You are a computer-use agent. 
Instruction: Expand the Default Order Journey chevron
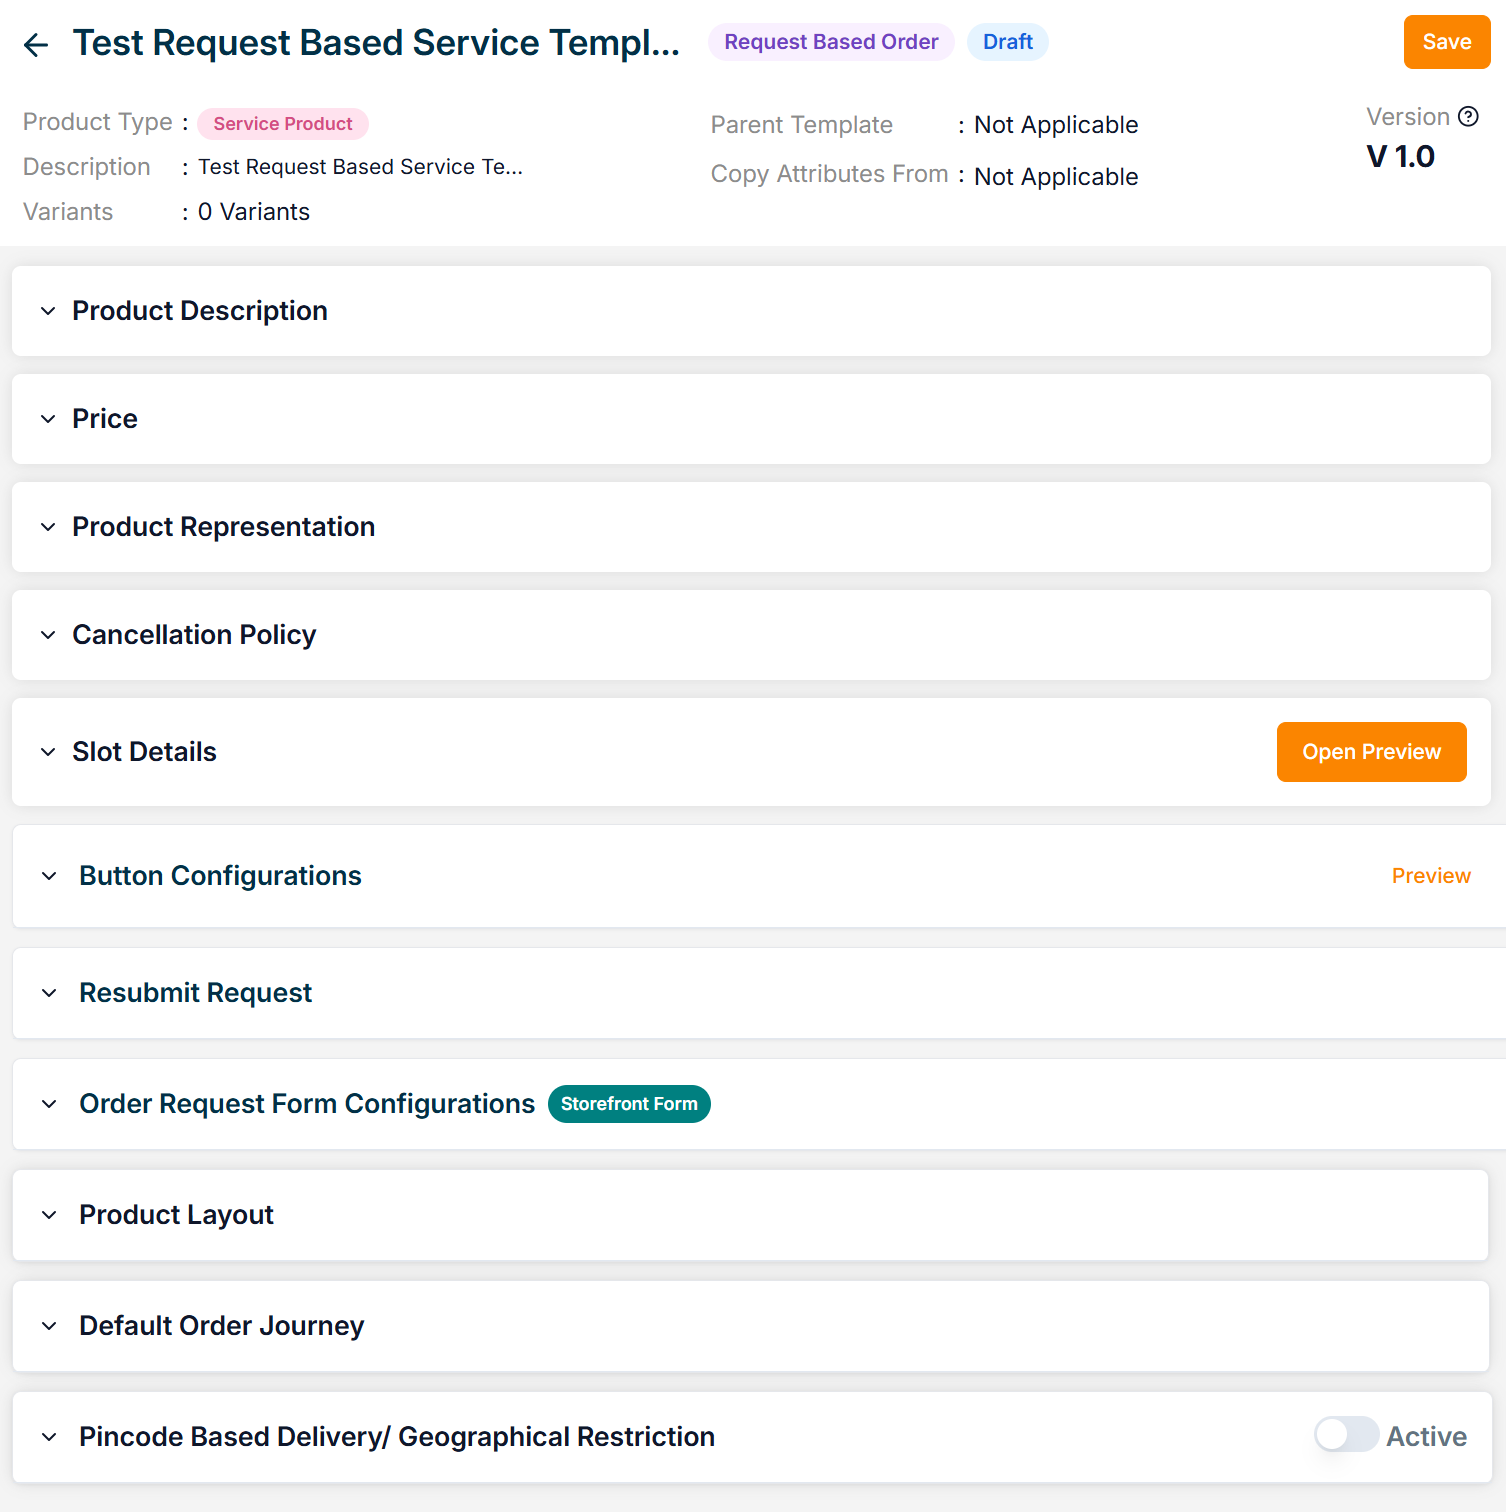click(x=49, y=1326)
